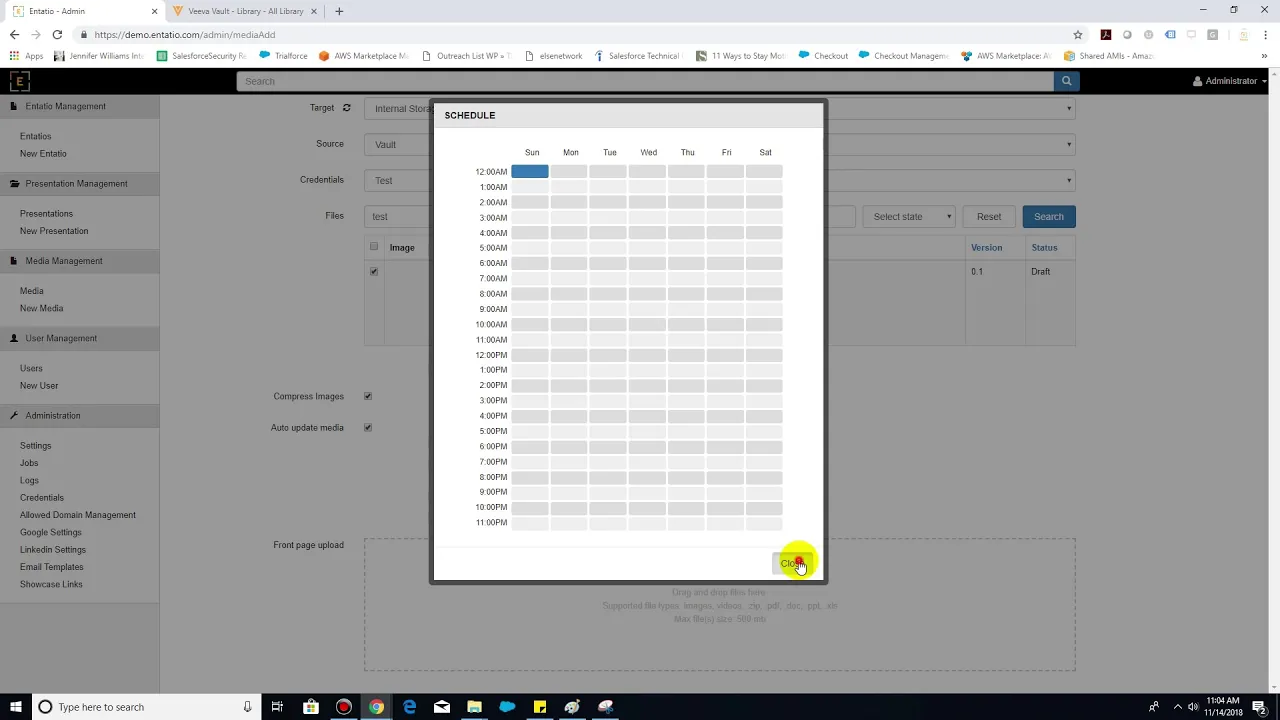Screen dimensions: 1280x720
Task: Open the Apps bookmarks shortcut
Action: pyautogui.click(x=27, y=56)
